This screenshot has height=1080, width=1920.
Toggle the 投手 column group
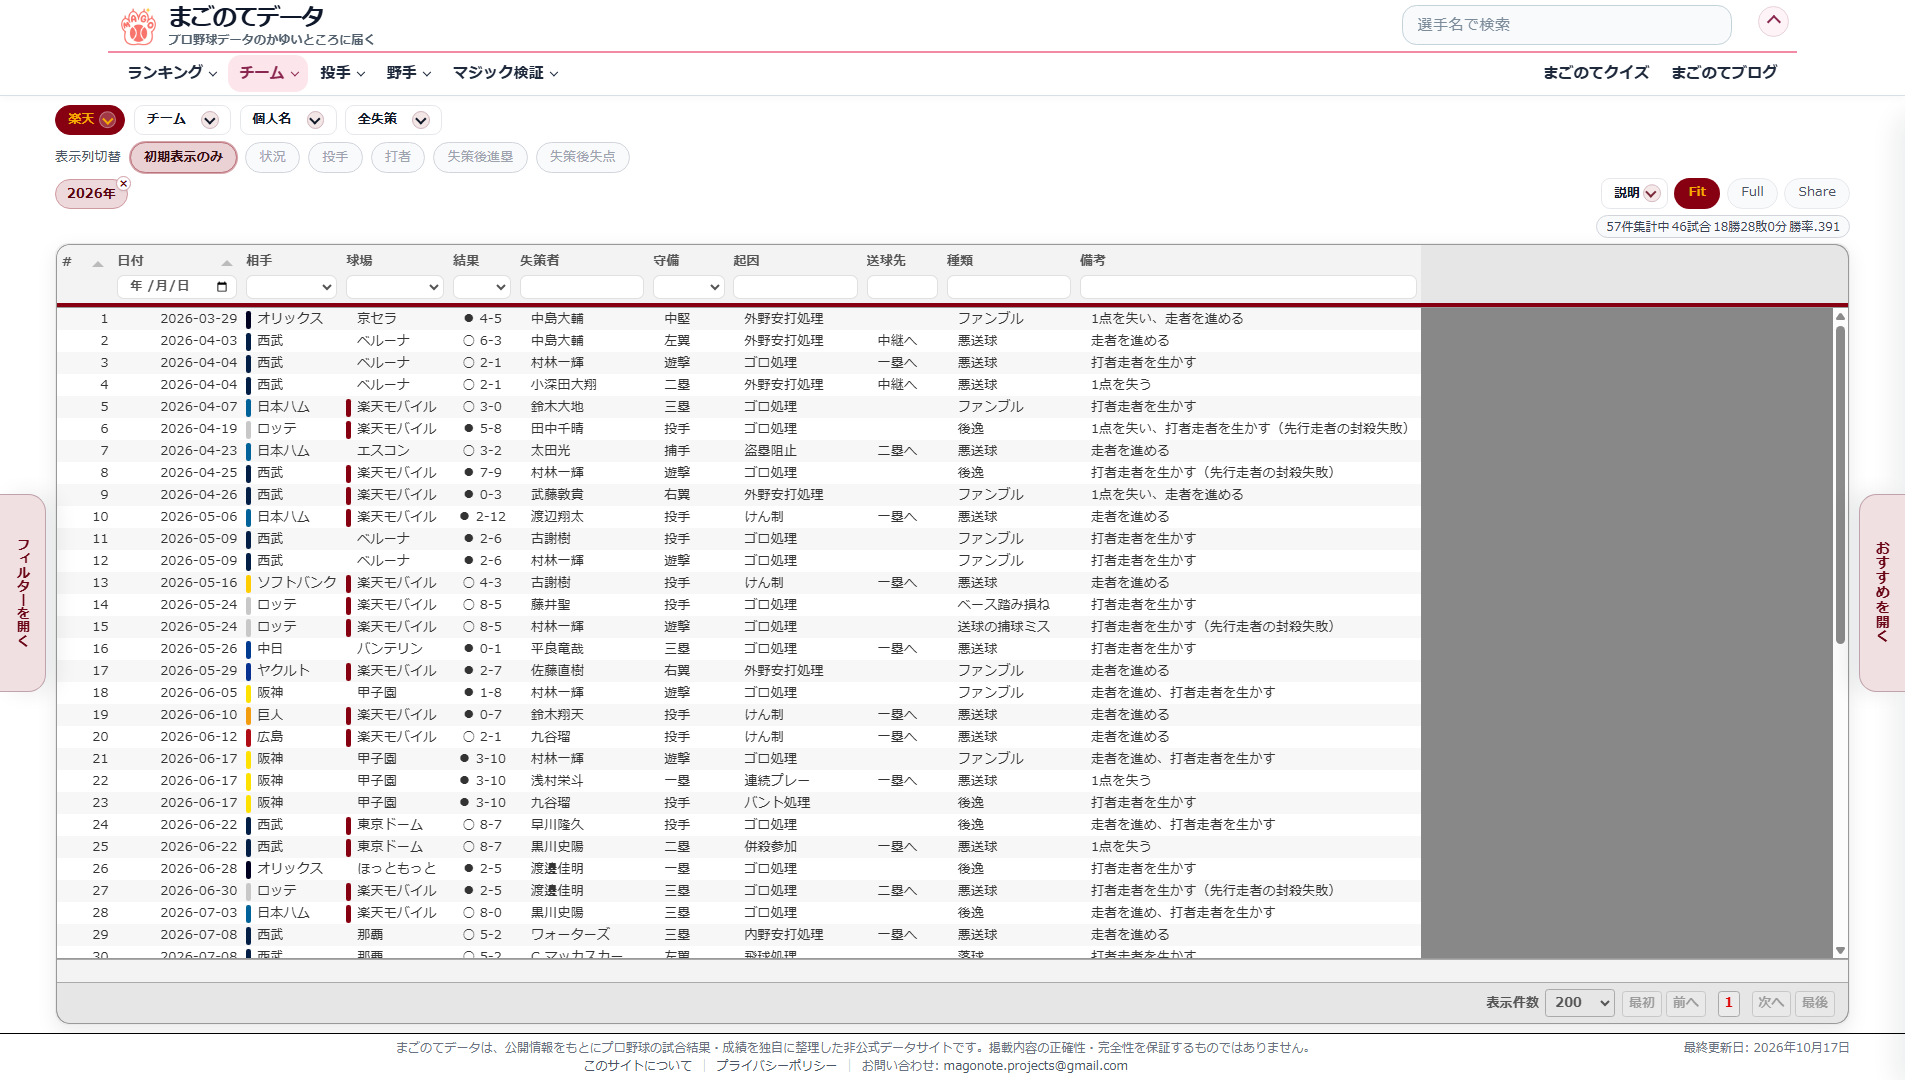[x=336, y=157]
